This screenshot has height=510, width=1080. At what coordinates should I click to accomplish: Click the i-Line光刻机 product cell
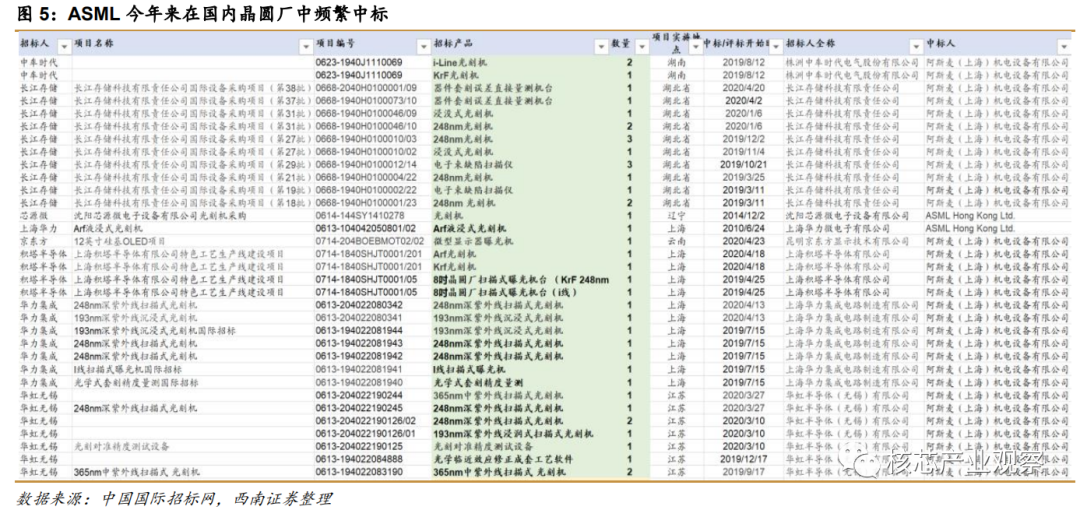click(462, 63)
